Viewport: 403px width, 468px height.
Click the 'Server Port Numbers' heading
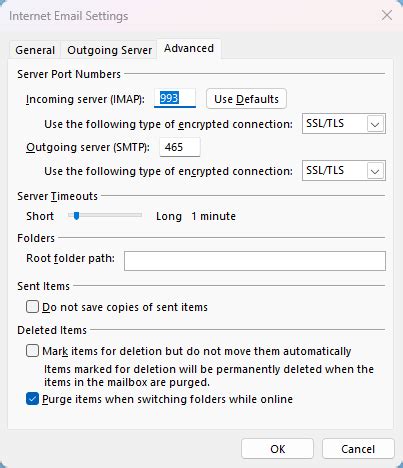(x=69, y=74)
